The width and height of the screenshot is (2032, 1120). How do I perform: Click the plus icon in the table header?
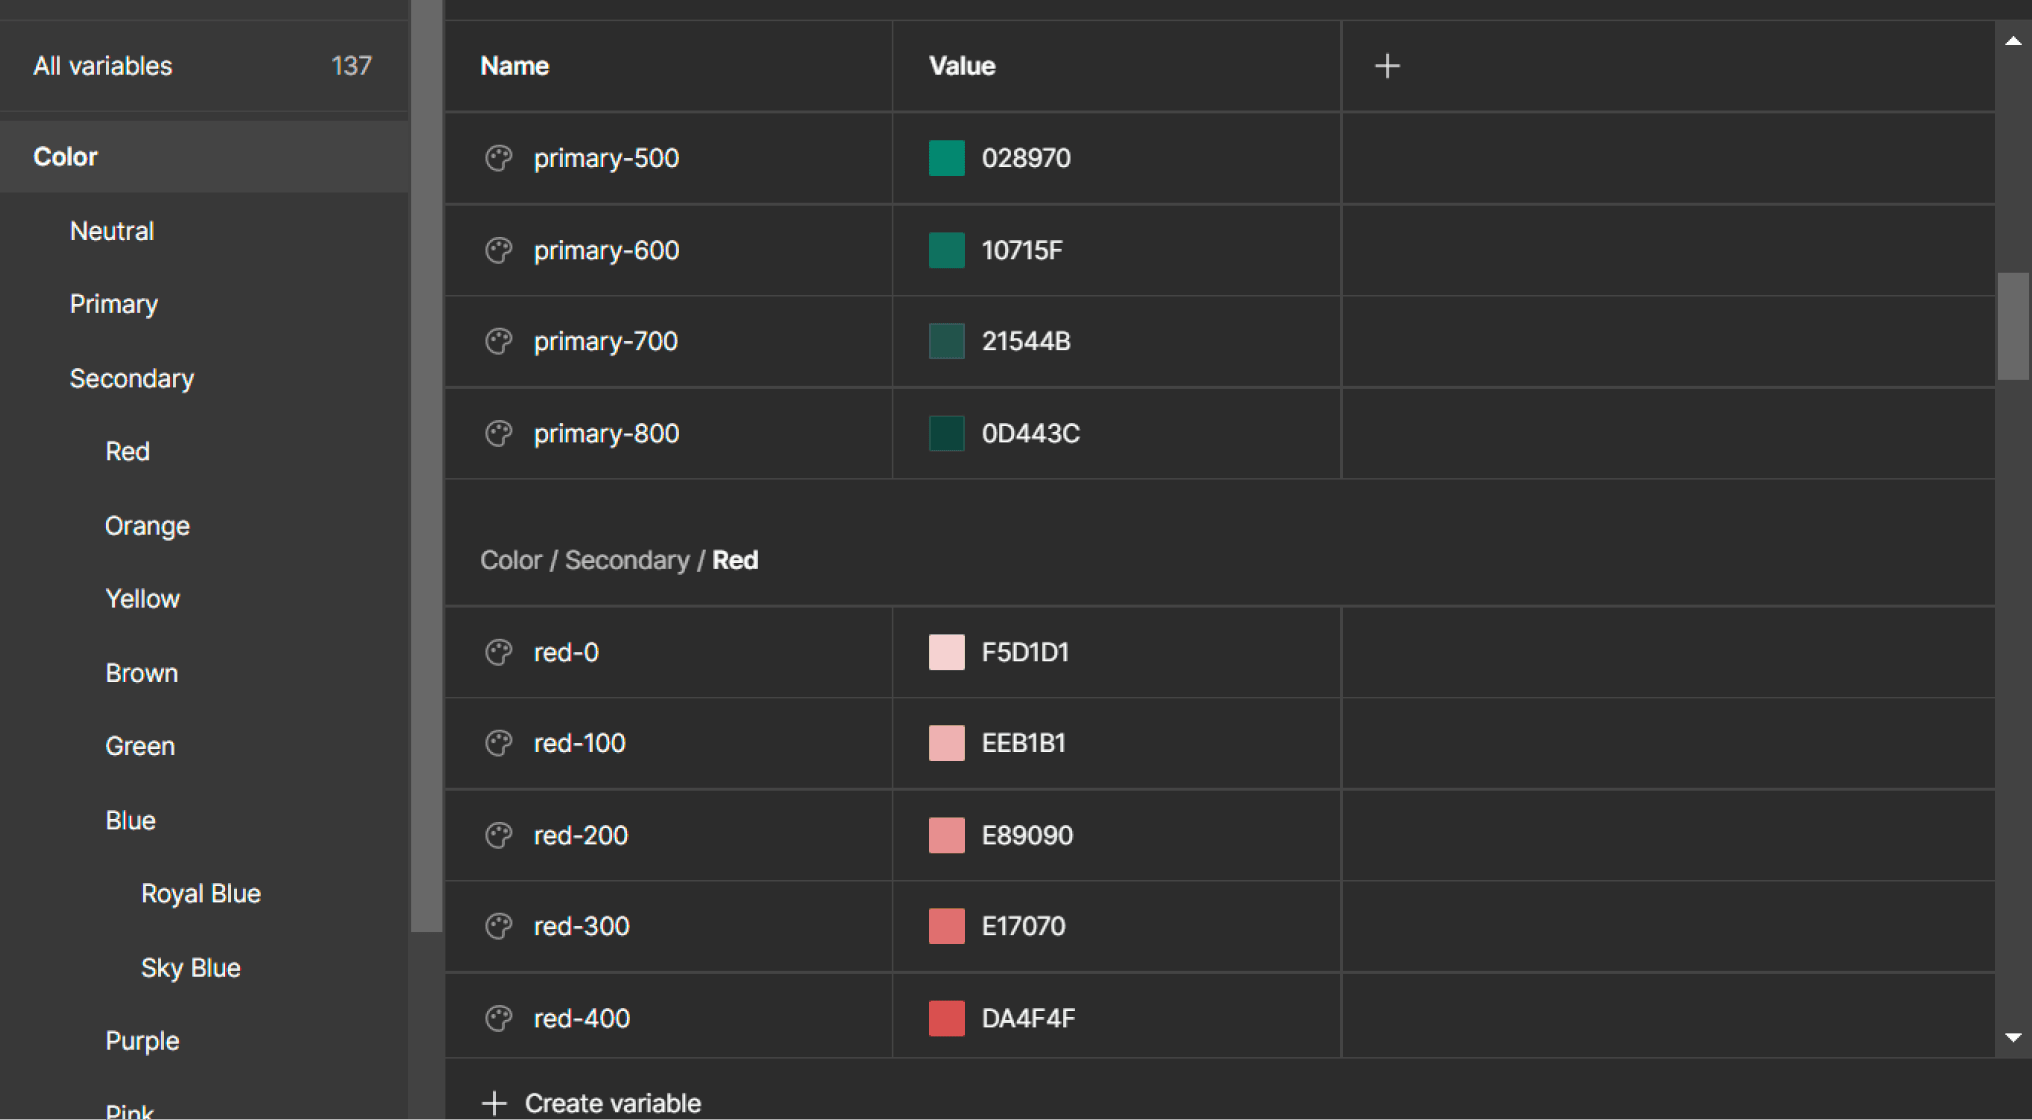(x=1387, y=65)
